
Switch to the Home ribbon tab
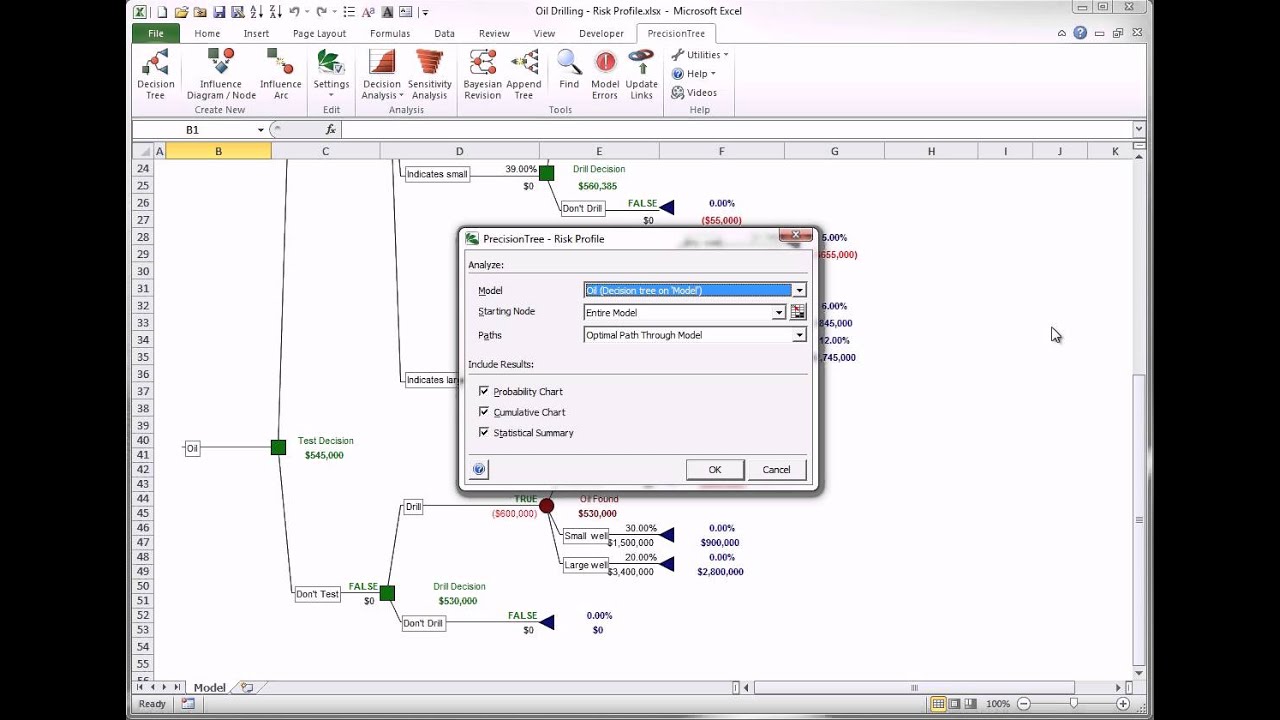coord(207,33)
